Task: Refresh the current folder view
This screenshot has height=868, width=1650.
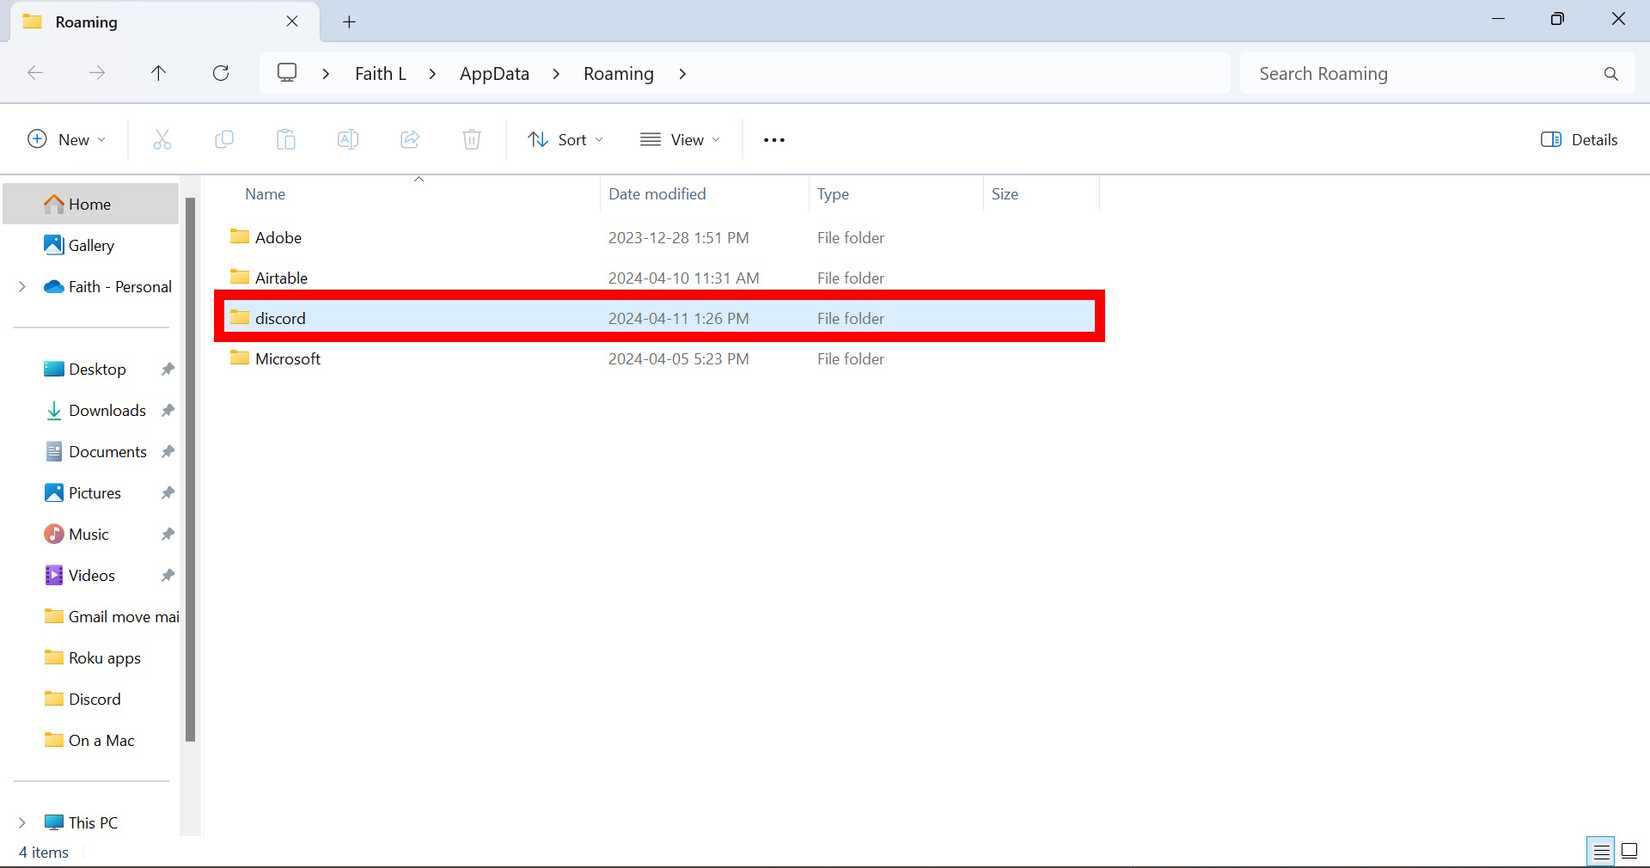Action: click(221, 73)
